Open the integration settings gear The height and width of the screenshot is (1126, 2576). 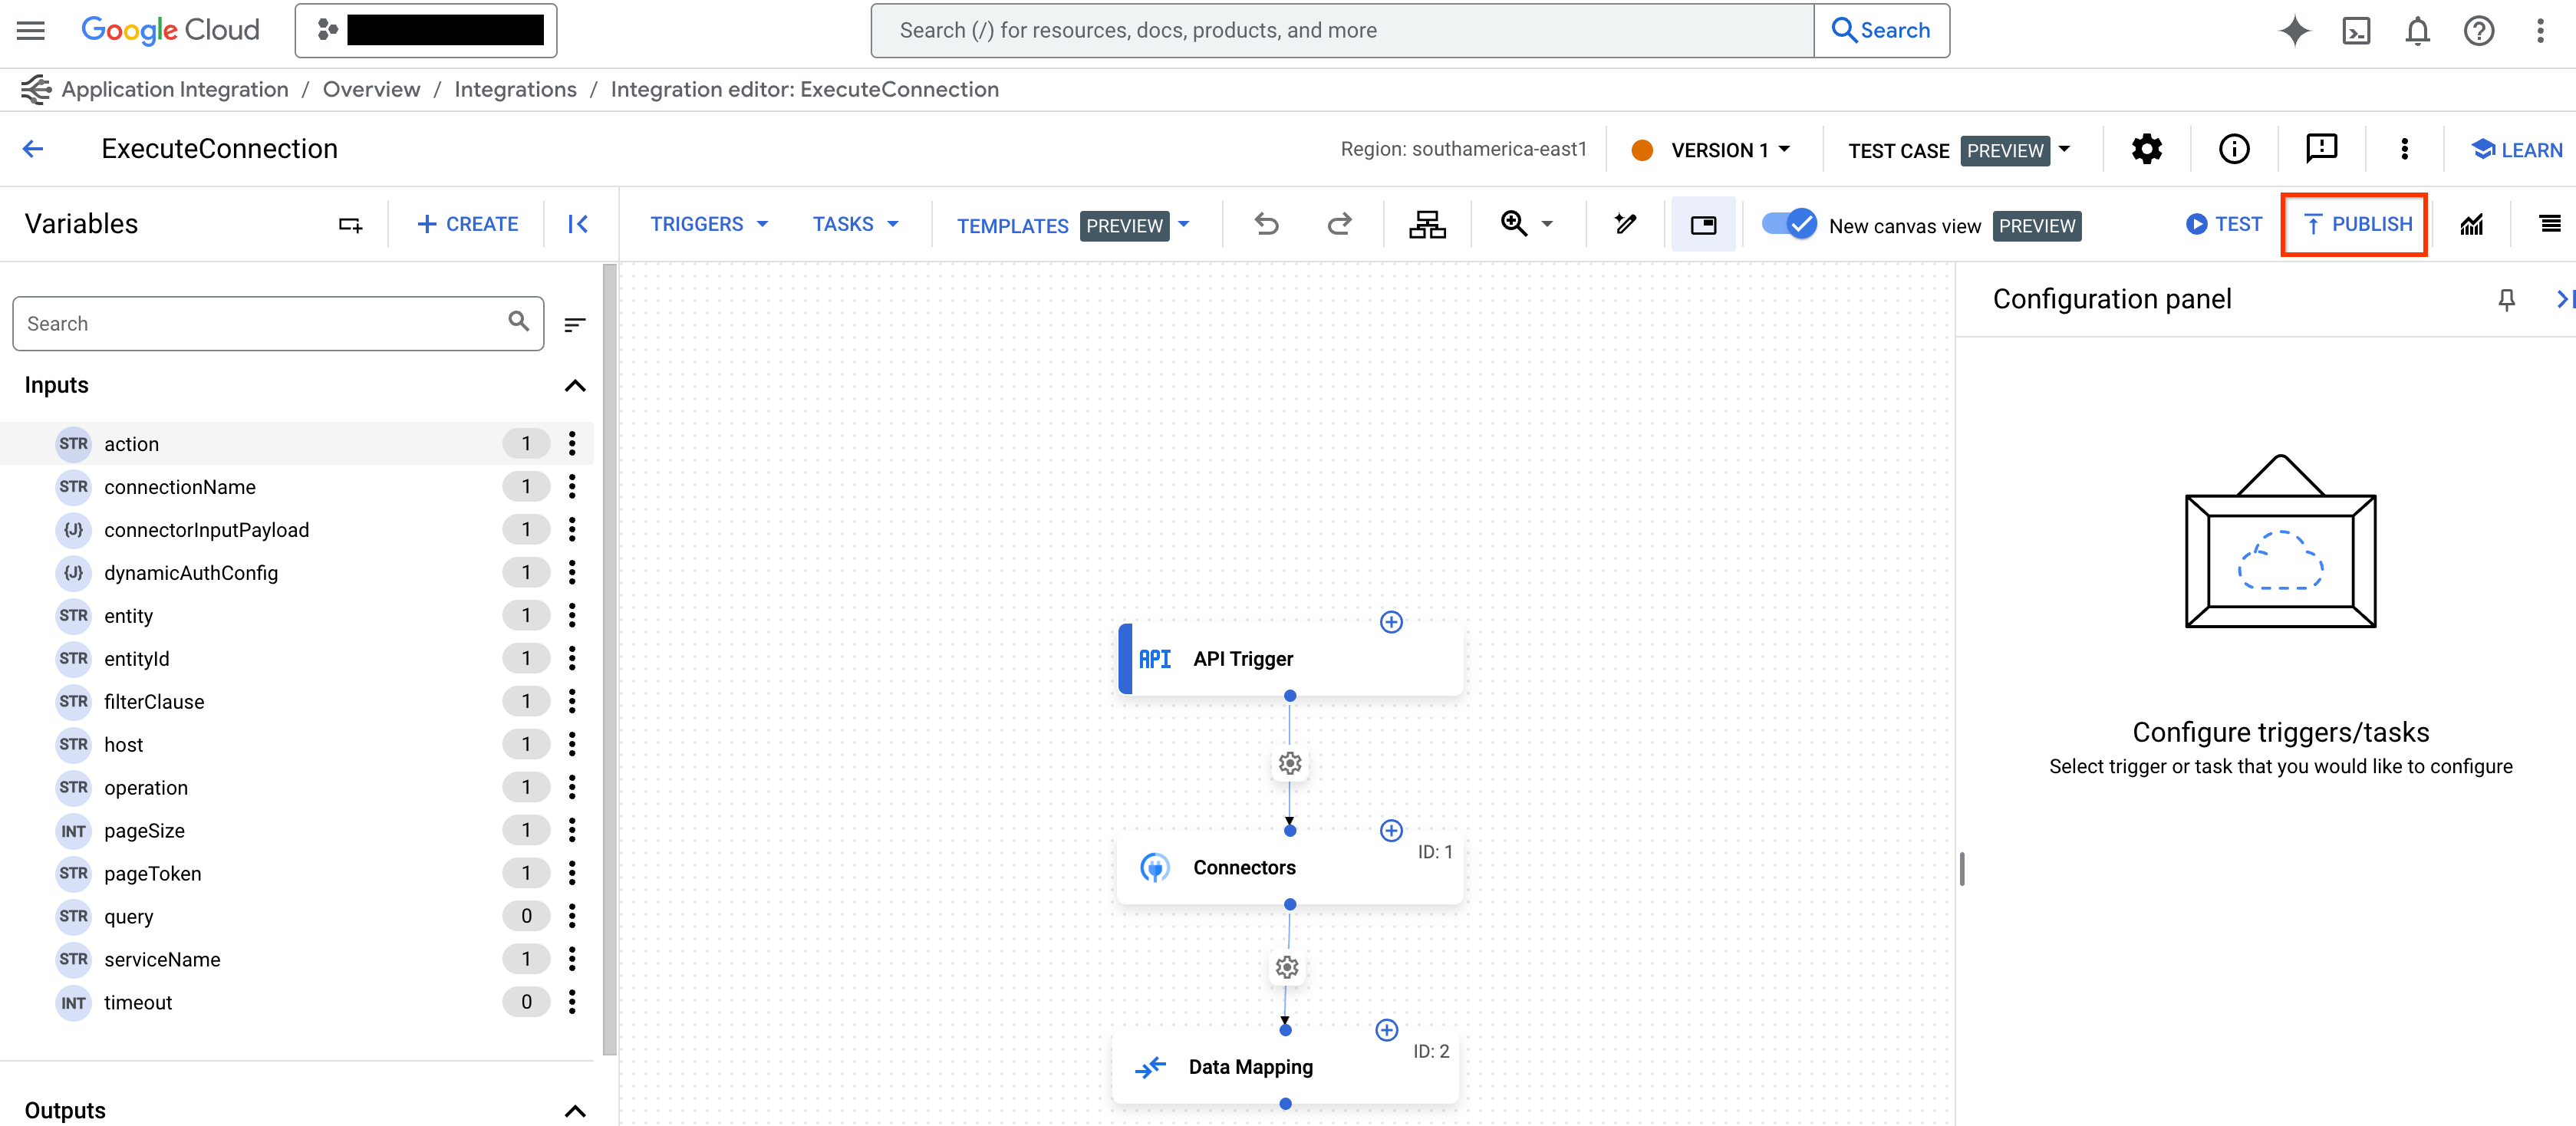2146,149
